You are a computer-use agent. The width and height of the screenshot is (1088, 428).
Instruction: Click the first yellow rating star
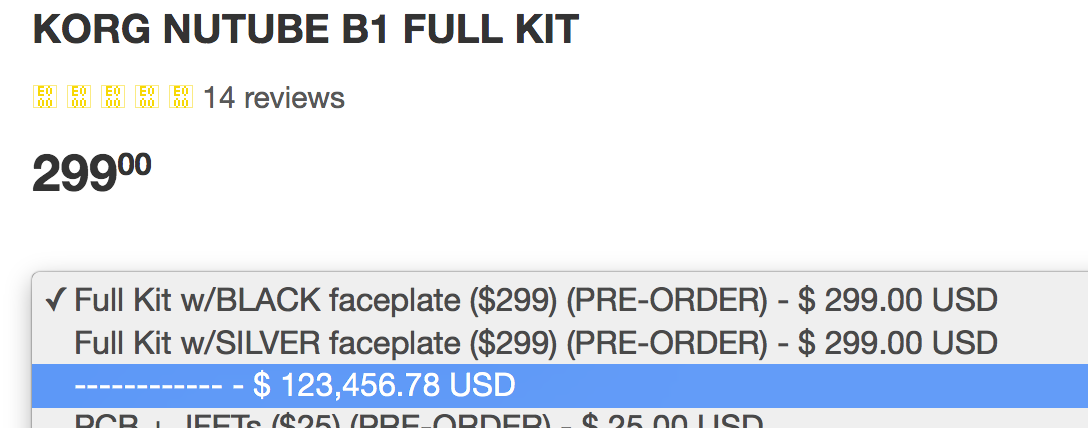[x=44, y=96]
